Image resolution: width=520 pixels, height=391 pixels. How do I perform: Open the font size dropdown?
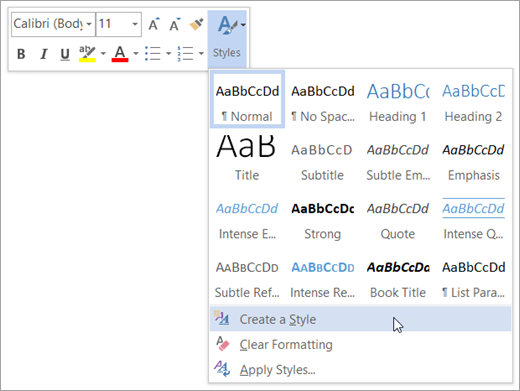coord(135,24)
